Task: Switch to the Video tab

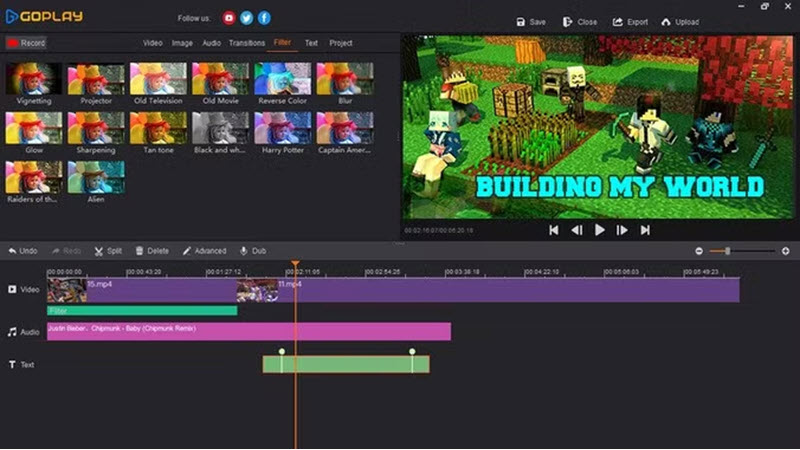Action: [153, 43]
